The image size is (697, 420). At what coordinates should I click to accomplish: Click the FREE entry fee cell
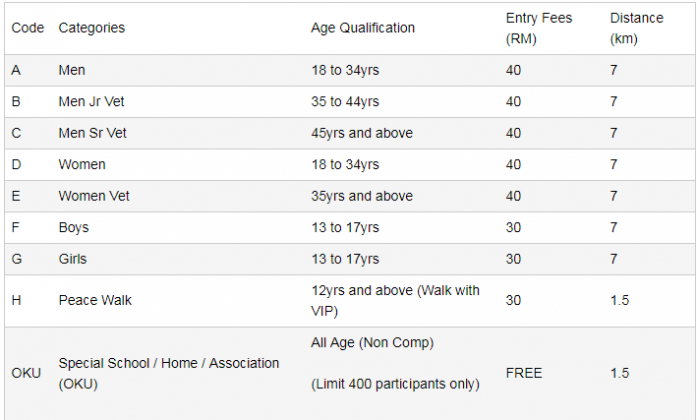[x=524, y=373]
